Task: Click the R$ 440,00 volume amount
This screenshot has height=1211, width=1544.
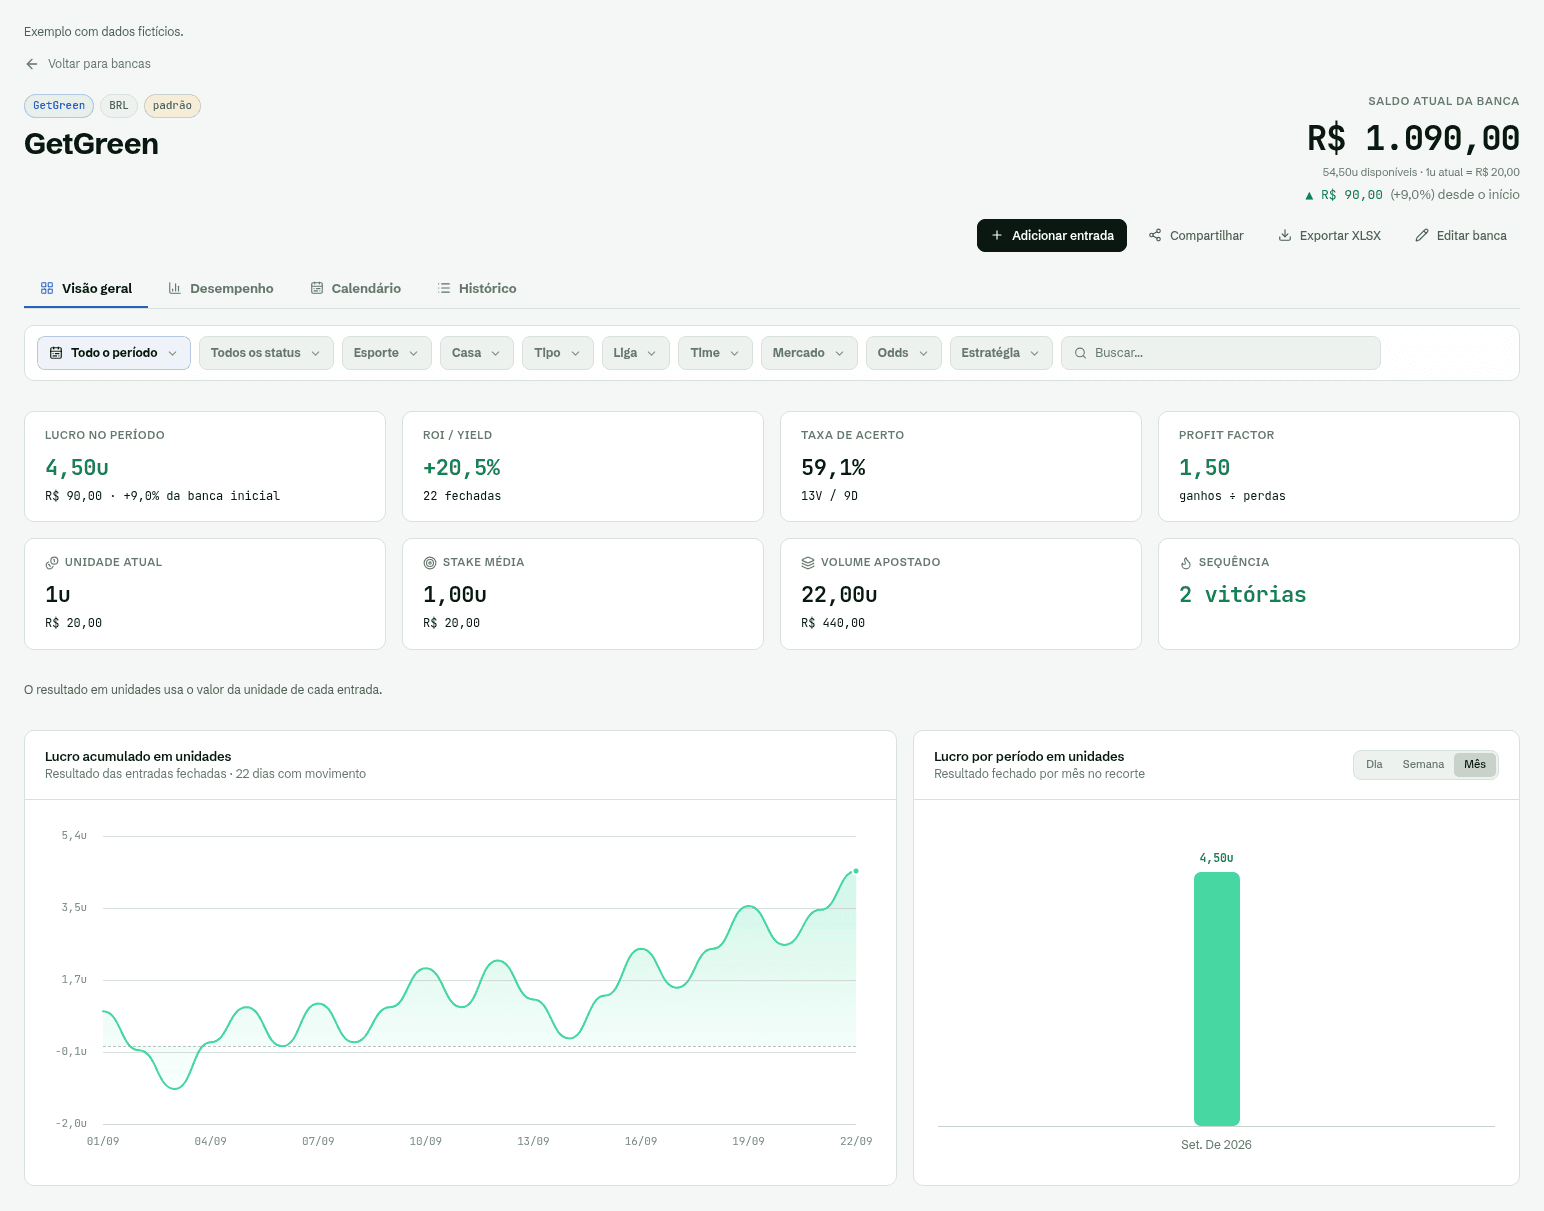Action: [833, 623]
